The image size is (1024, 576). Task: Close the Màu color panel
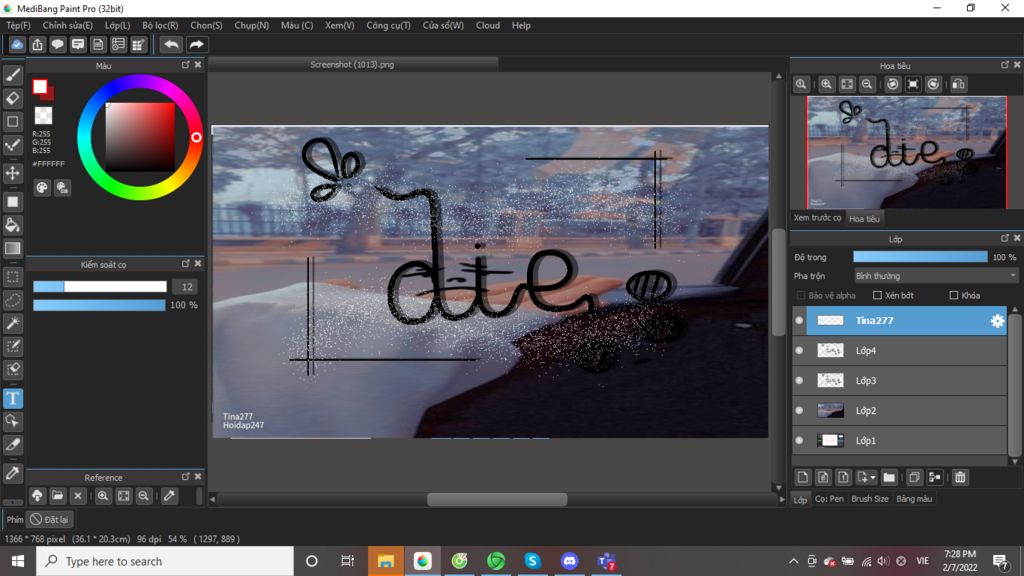point(198,65)
